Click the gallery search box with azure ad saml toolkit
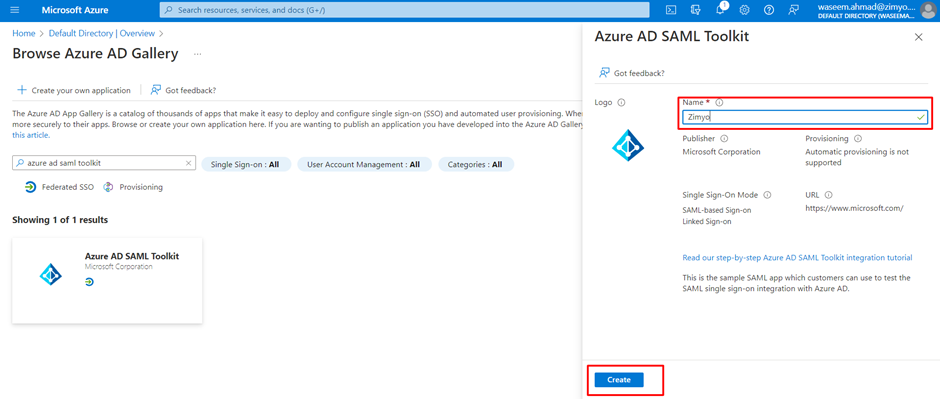The image size is (940, 399). point(104,163)
